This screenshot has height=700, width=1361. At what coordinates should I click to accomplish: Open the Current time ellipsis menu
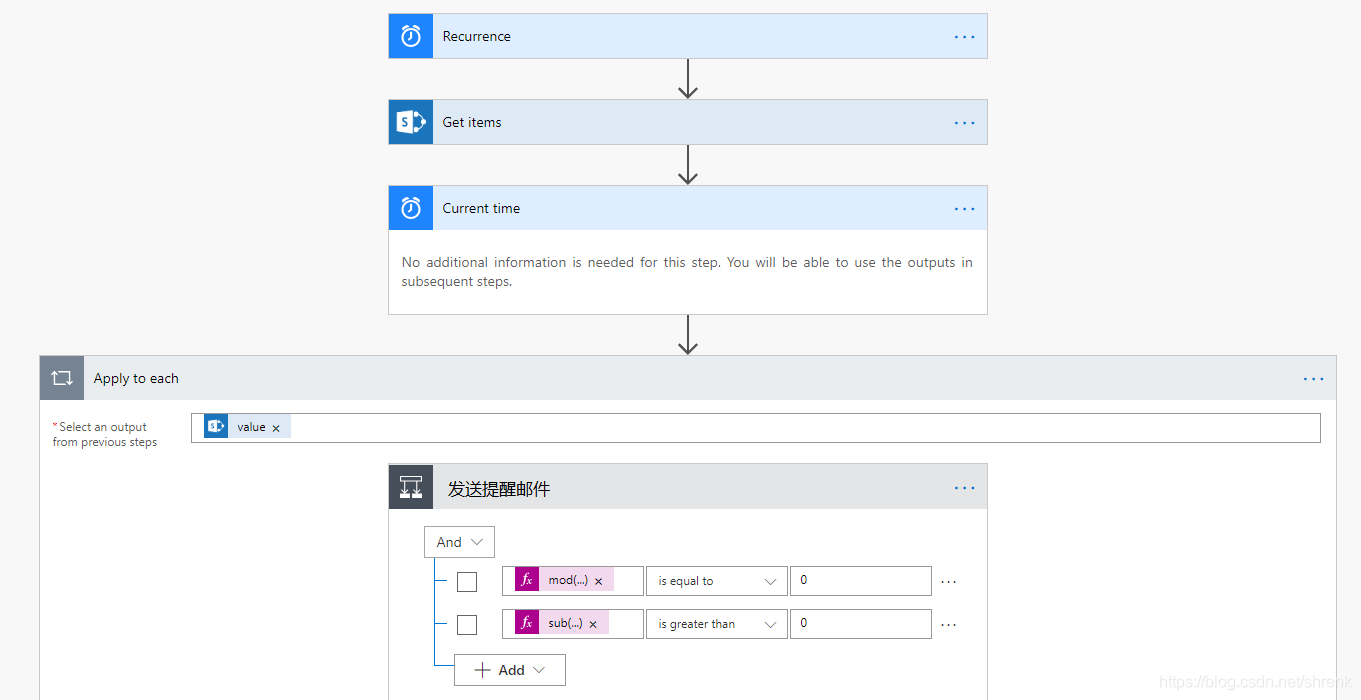point(964,209)
